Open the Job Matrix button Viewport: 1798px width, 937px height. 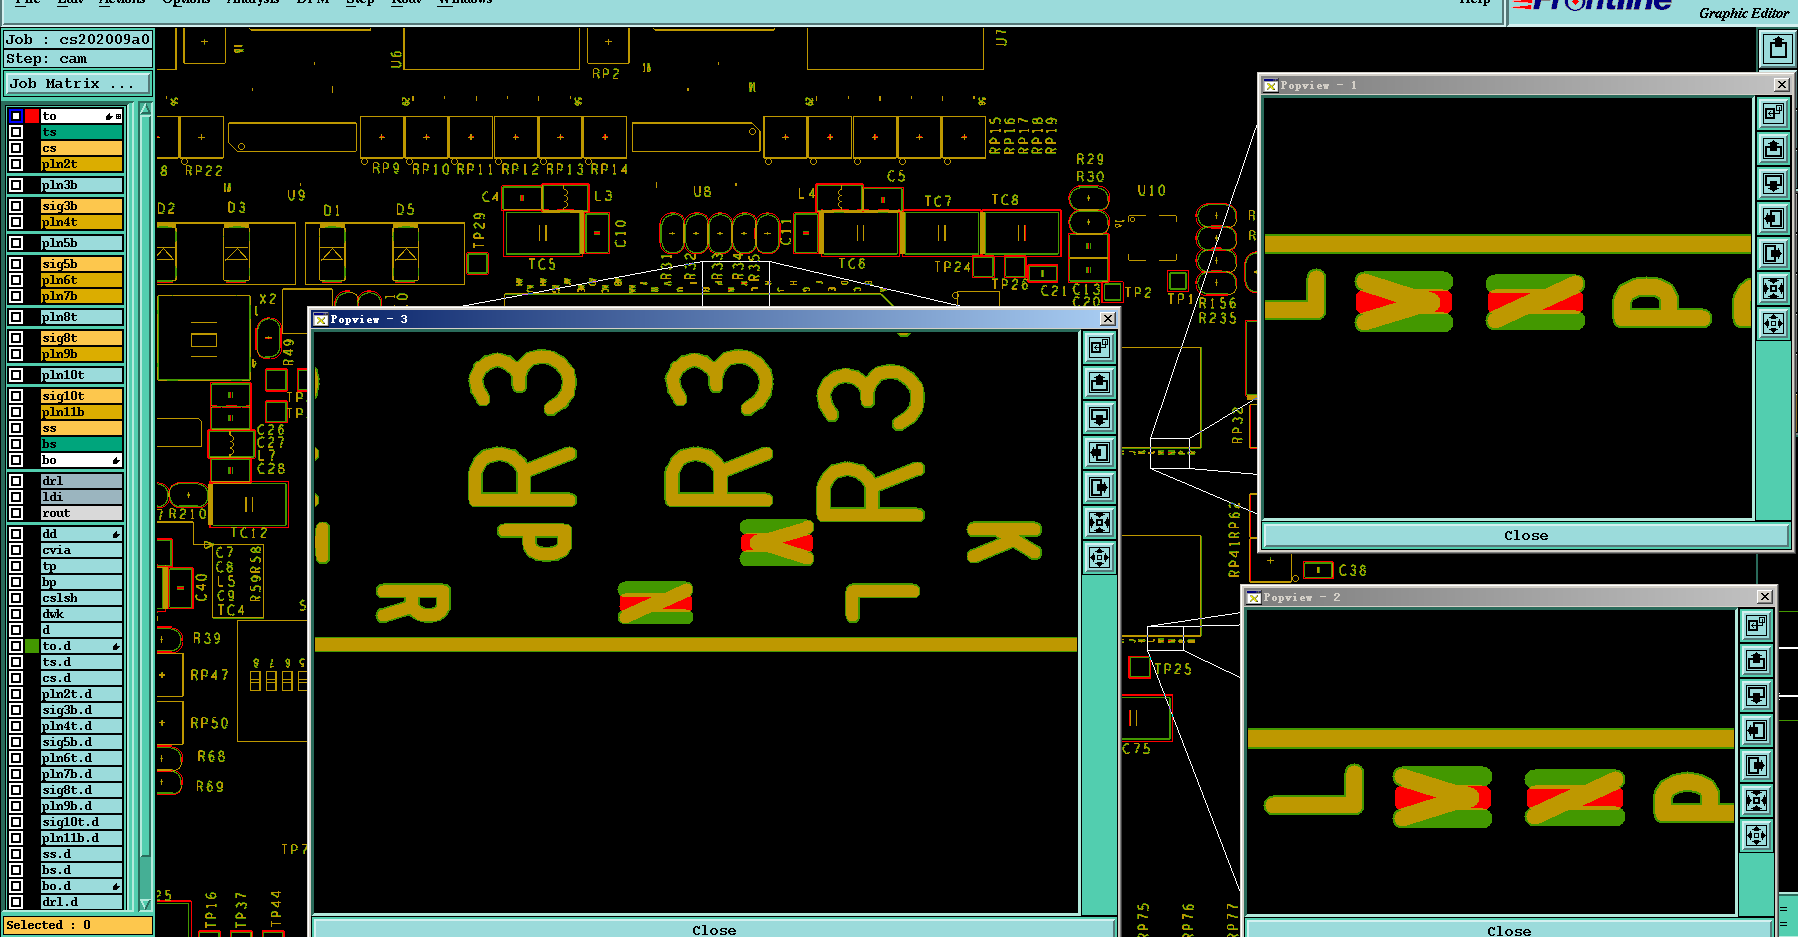pos(78,84)
